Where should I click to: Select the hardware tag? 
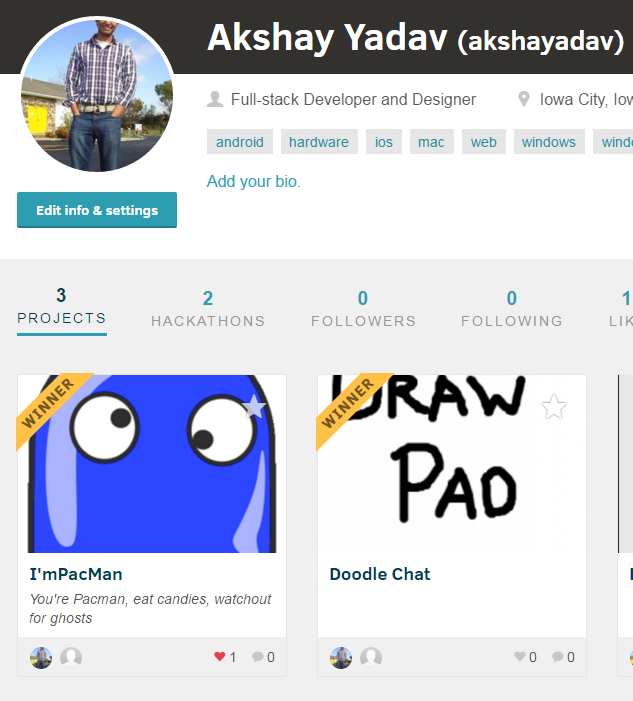[319, 142]
